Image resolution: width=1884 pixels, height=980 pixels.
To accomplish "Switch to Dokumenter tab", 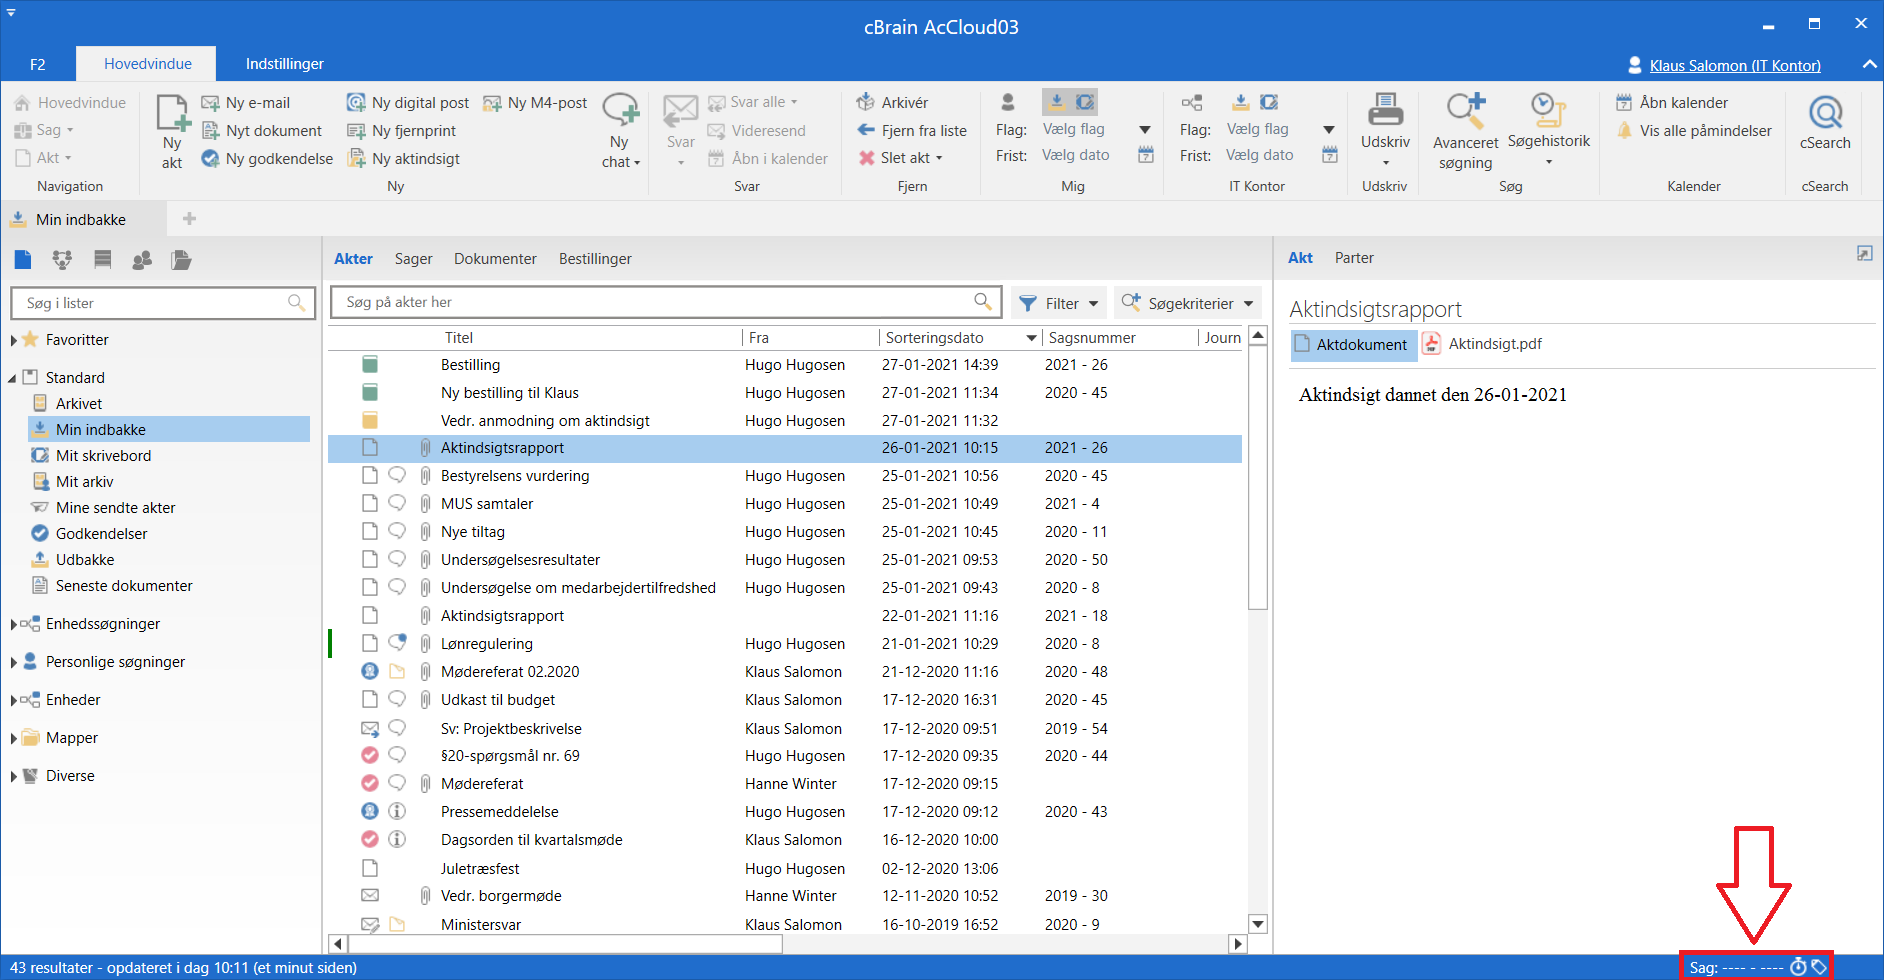I will (495, 259).
